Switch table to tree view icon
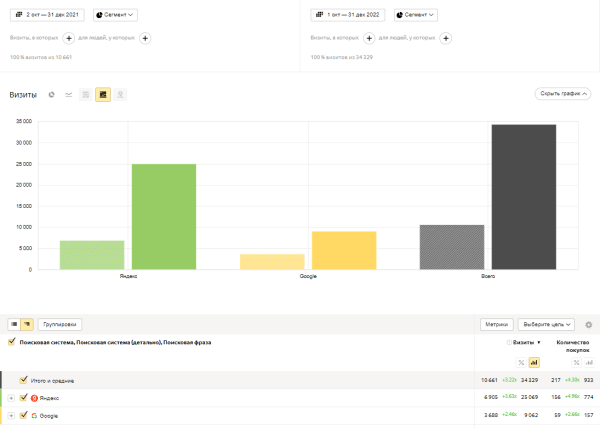 27,324
